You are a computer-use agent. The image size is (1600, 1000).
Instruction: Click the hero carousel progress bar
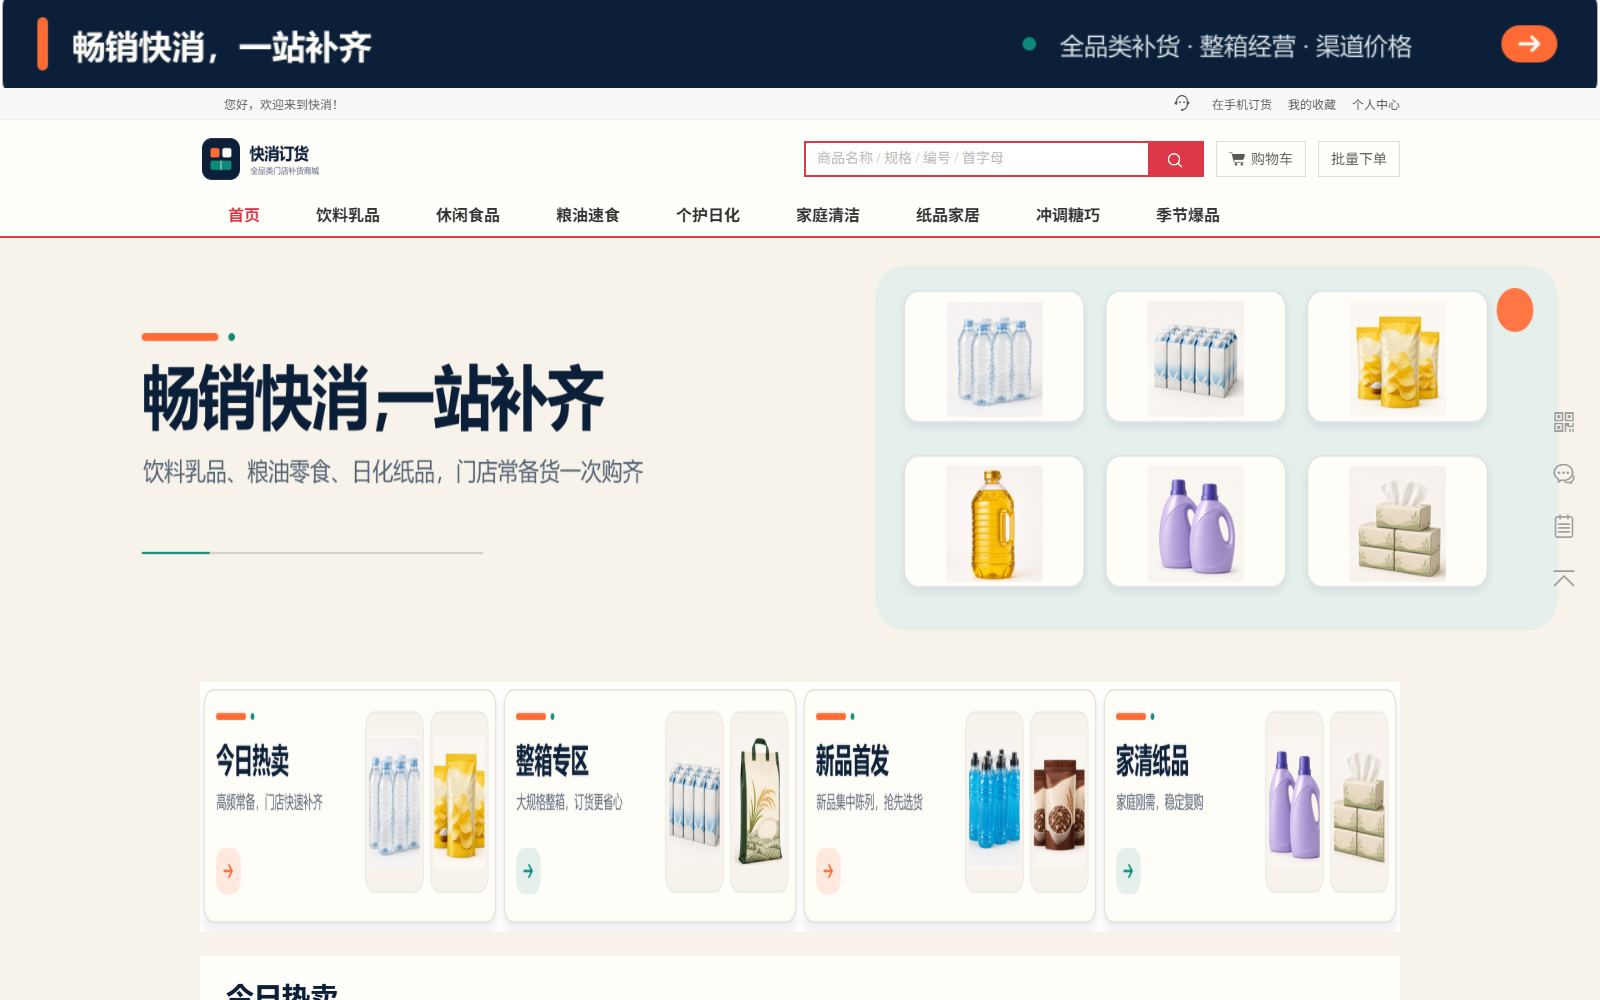312,552
